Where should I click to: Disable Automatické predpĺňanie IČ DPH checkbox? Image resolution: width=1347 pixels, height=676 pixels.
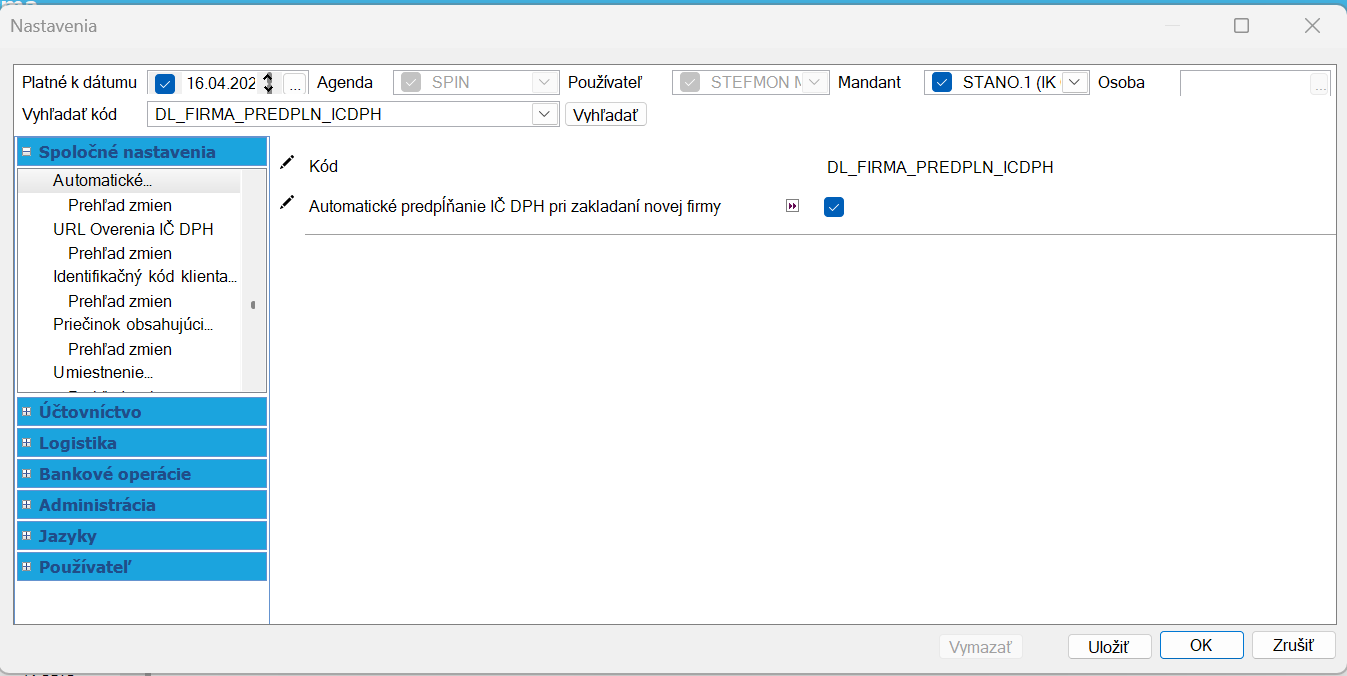pos(834,206)
